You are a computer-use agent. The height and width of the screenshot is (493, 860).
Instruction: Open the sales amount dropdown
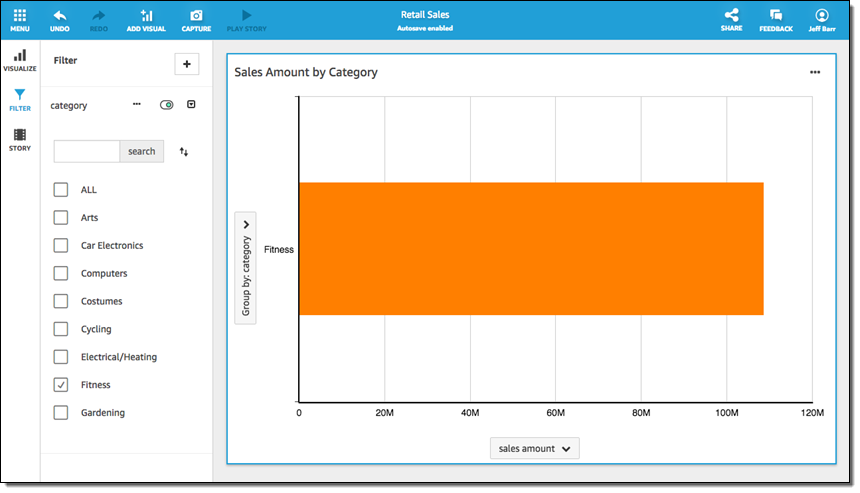(535, 449)
